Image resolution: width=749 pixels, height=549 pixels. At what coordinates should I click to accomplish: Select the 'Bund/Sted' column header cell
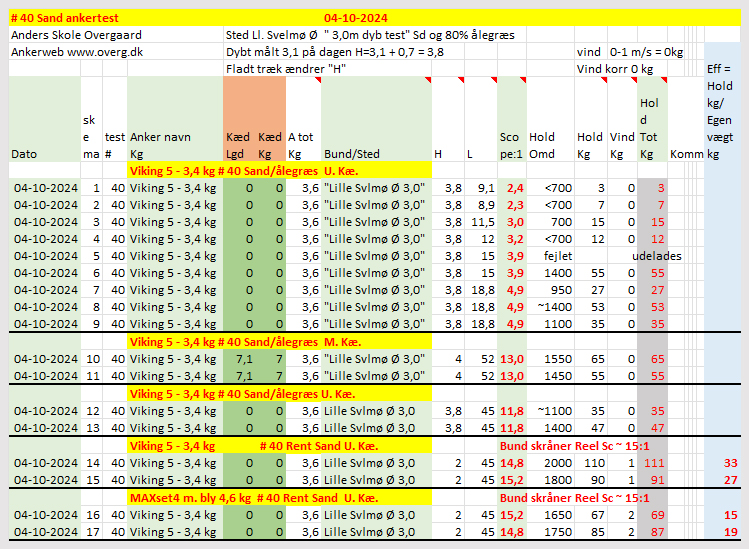click(351, 154)
